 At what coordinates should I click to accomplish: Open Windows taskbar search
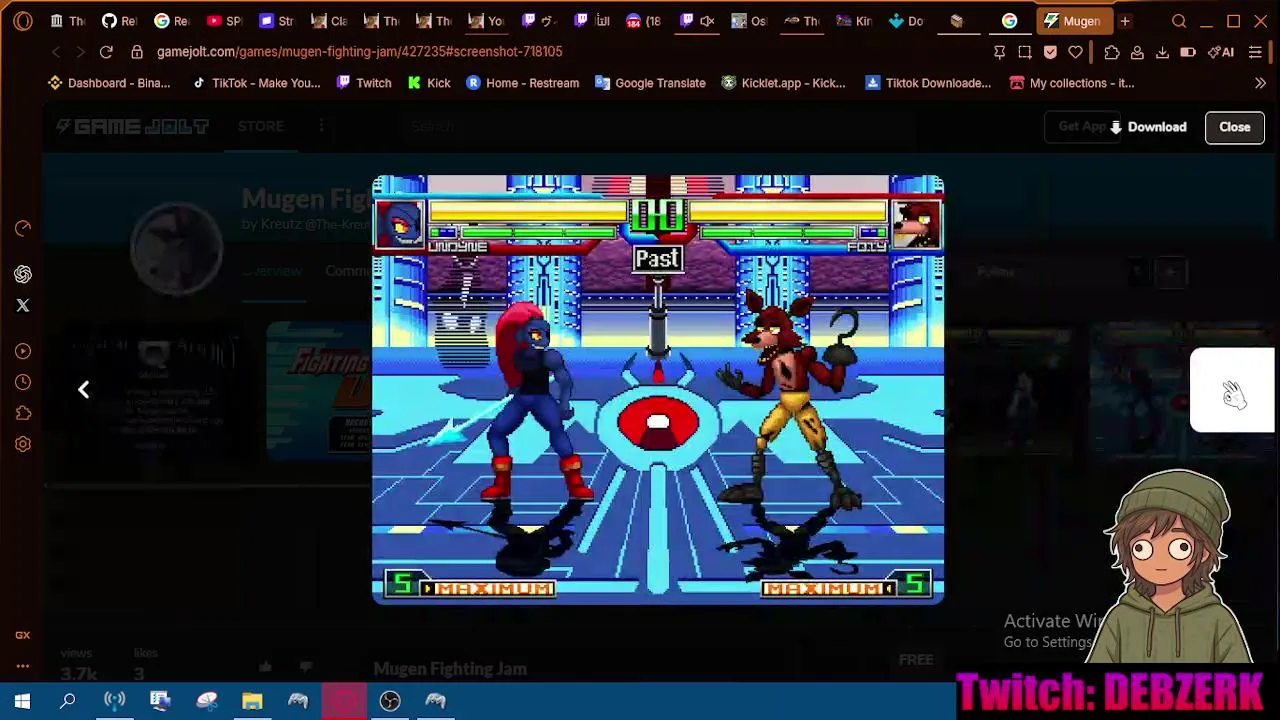point(68,701)
